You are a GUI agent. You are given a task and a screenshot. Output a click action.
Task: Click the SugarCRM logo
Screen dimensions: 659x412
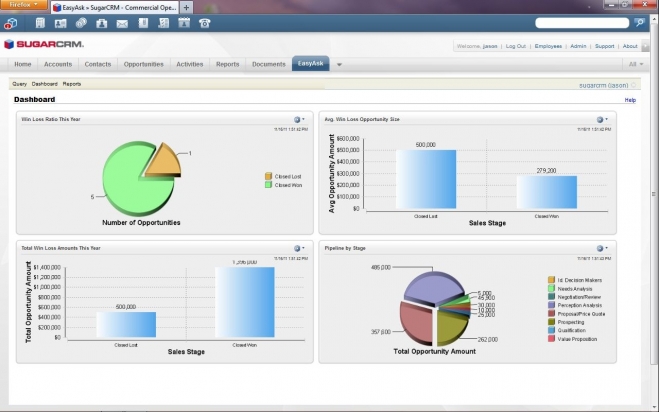[44, 44]
